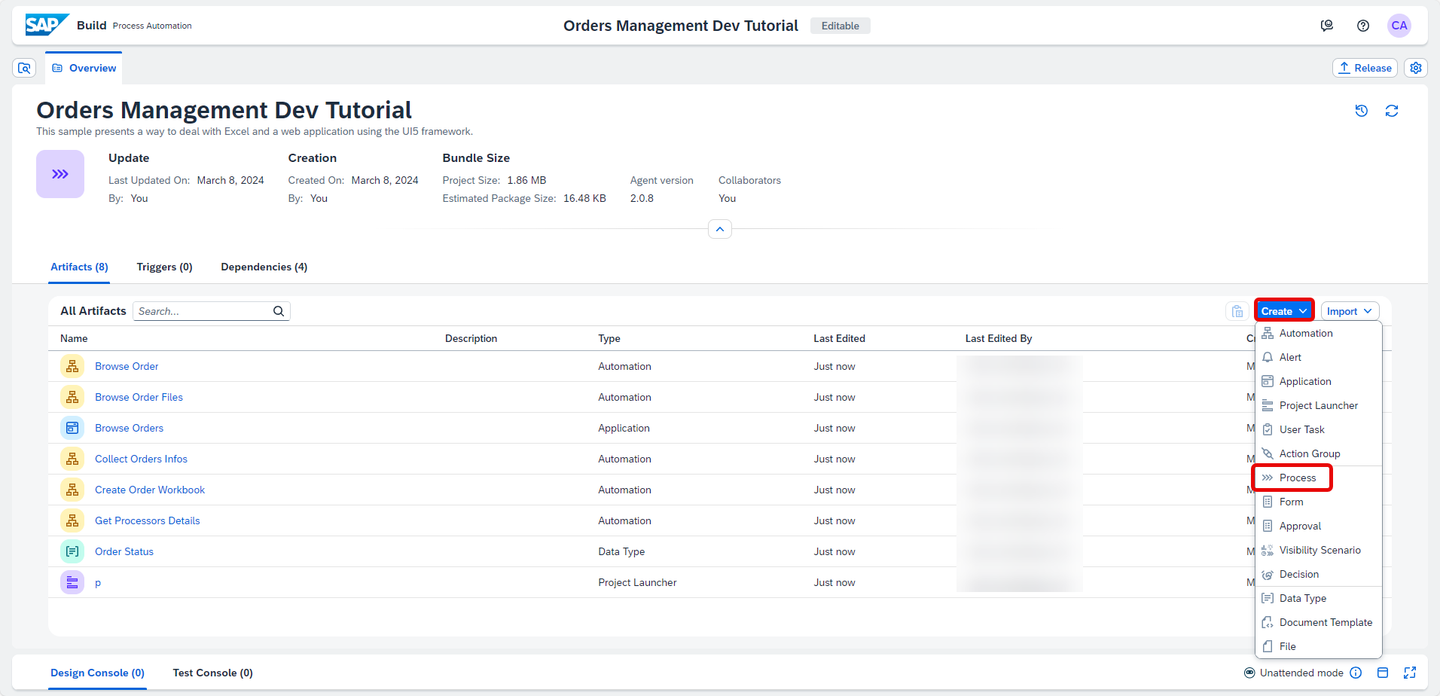This screenshot has width=1440, height=696.
Task: Click the console panel layout icon
Action: click(1383, 673)
